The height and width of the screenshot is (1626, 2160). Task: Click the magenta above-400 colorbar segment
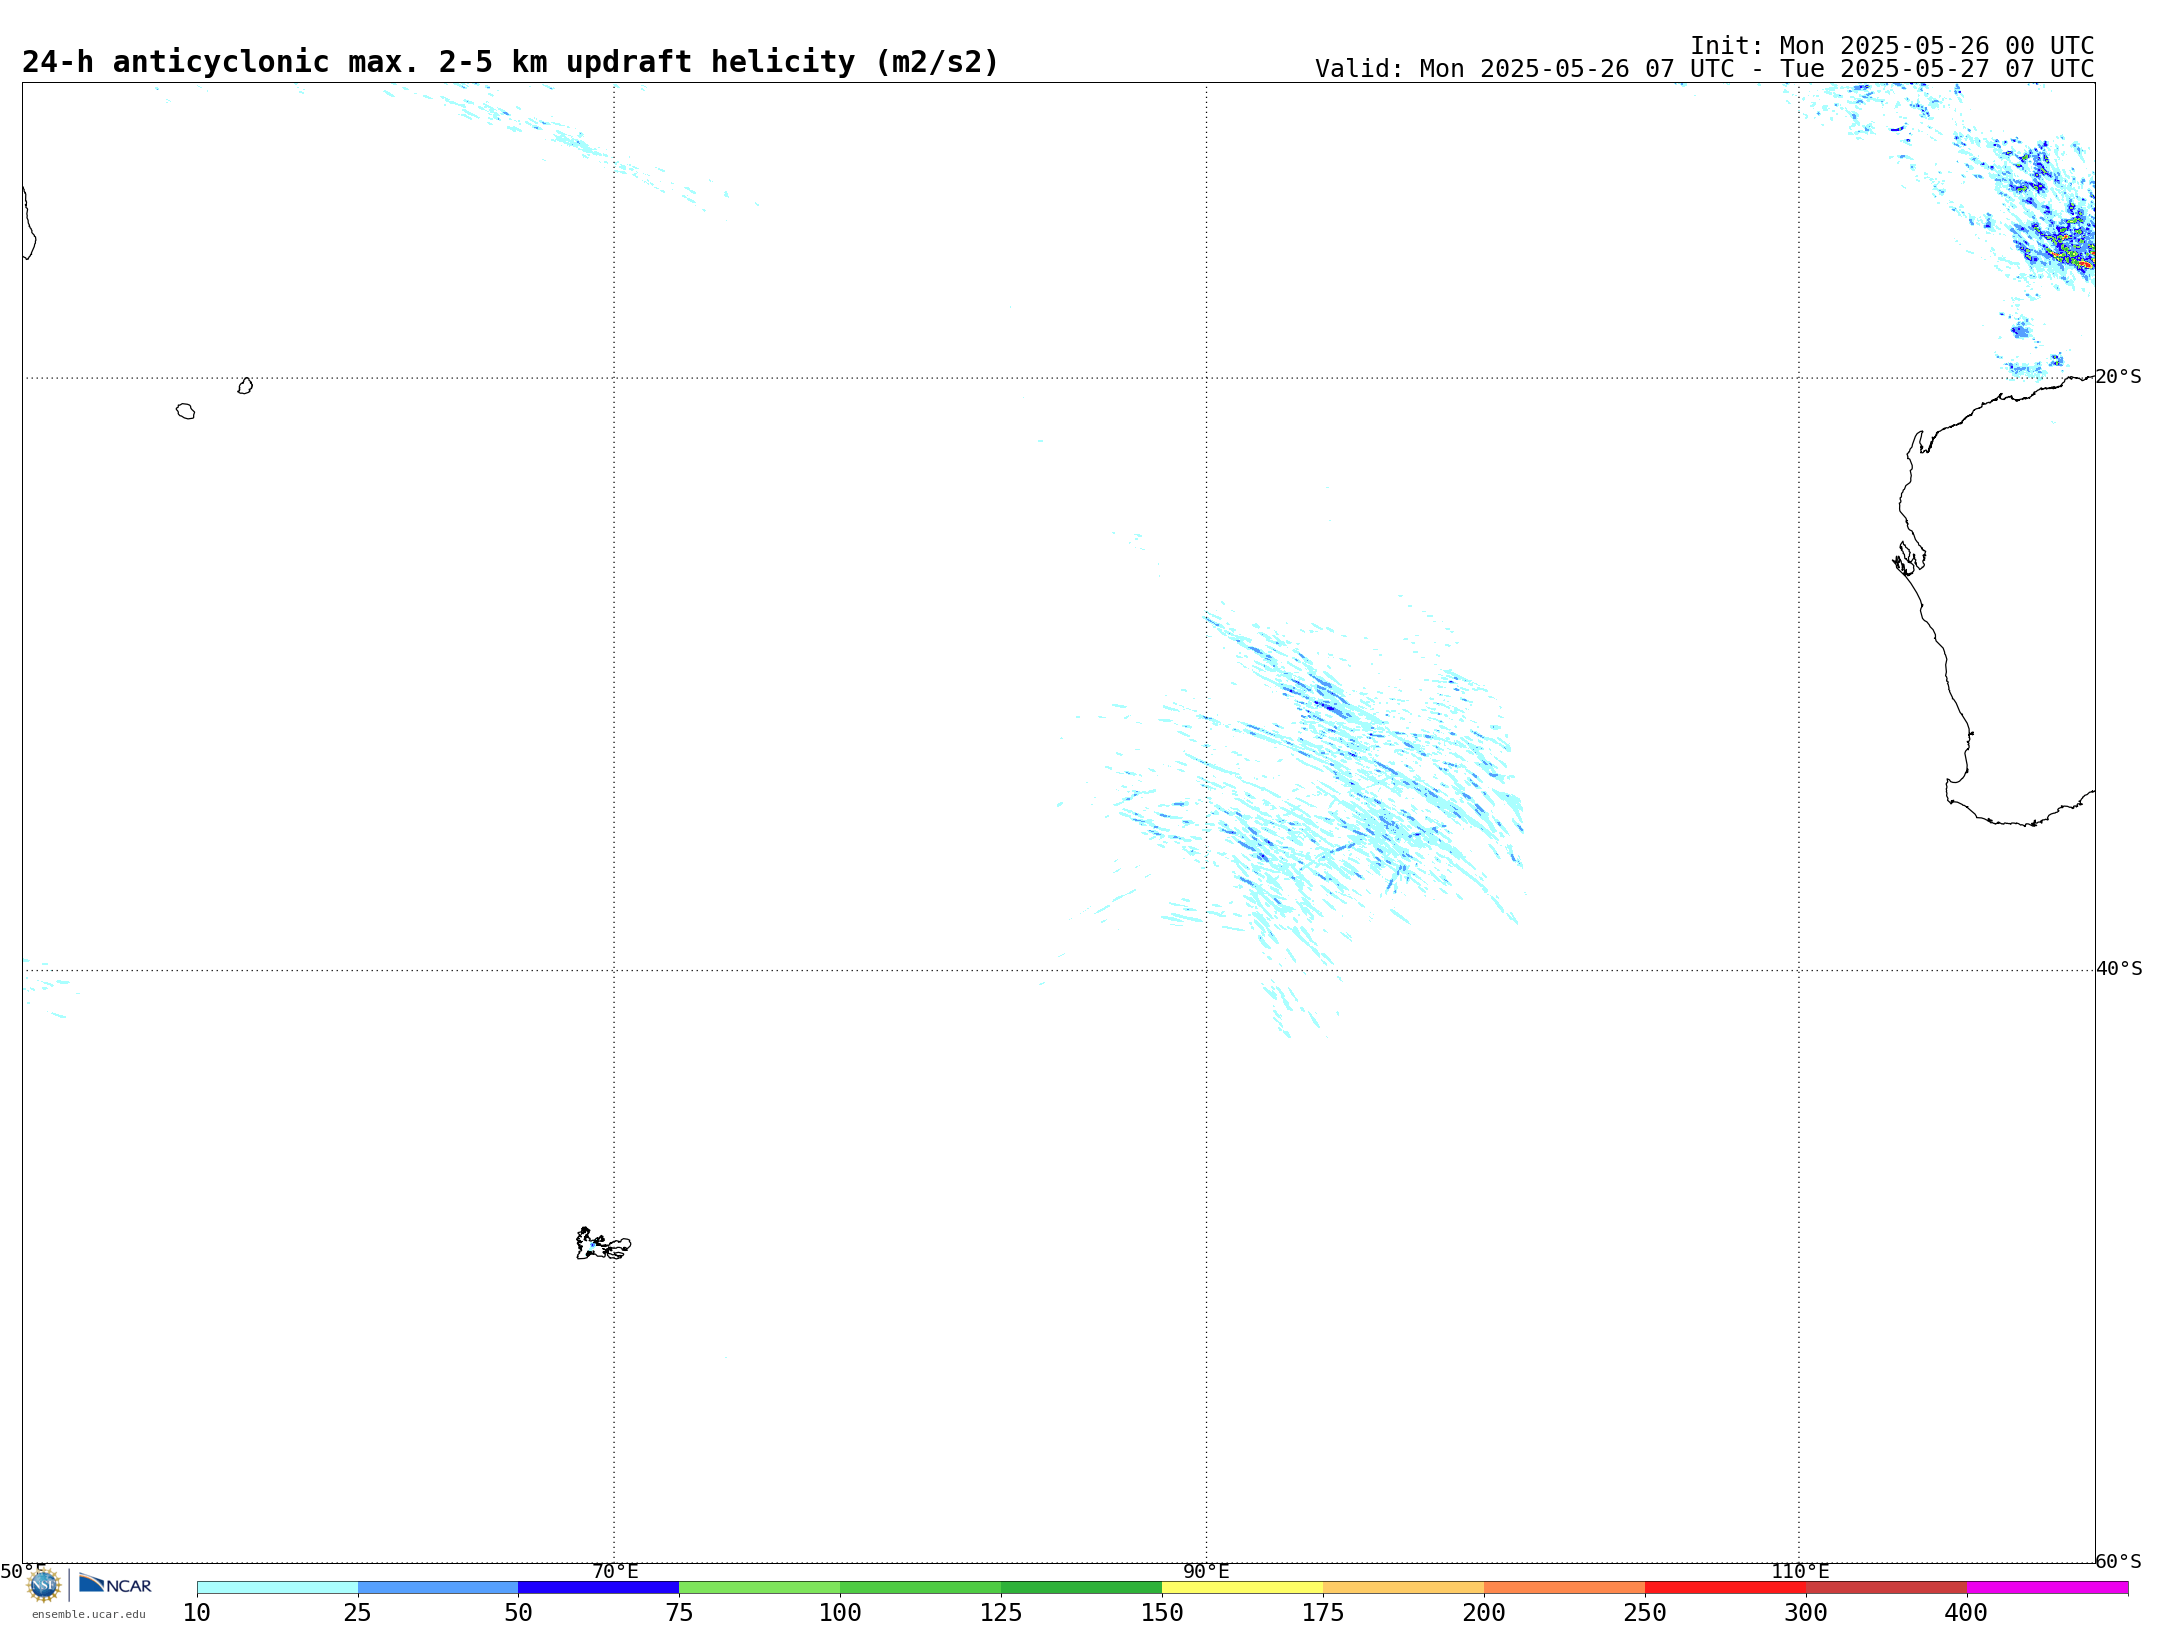coord(2048,1588)
